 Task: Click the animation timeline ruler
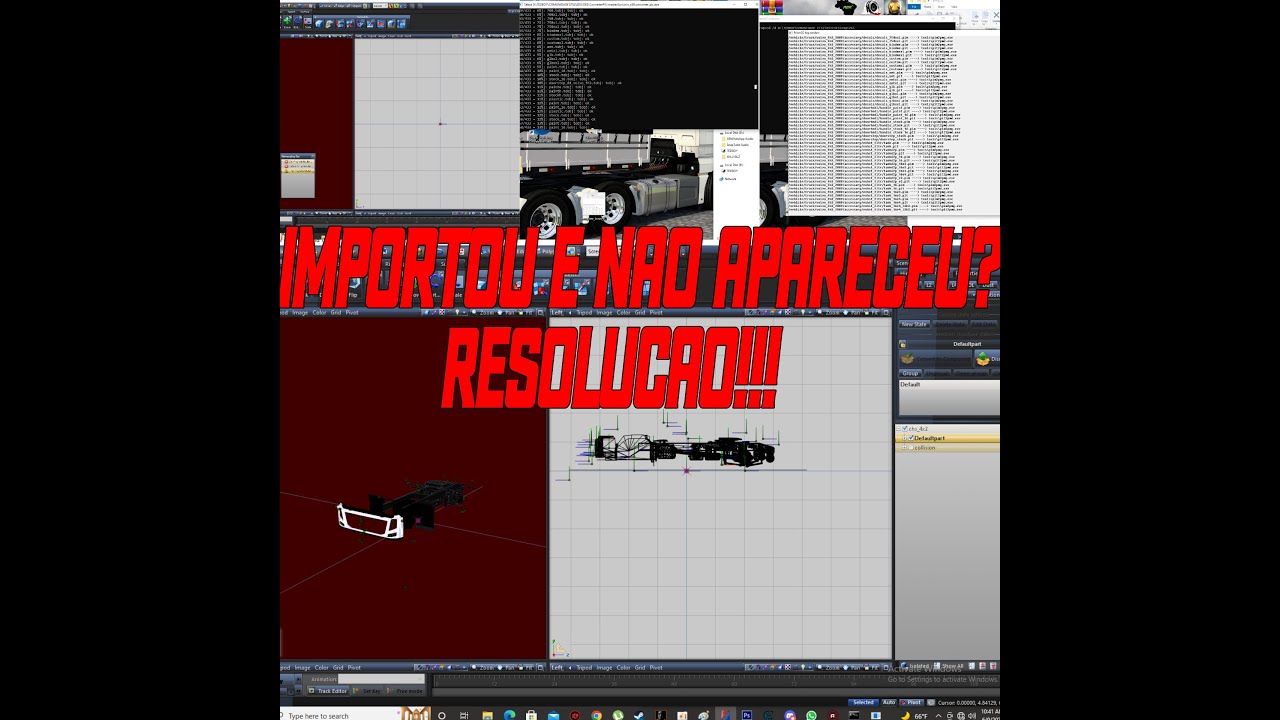[715, 681]
